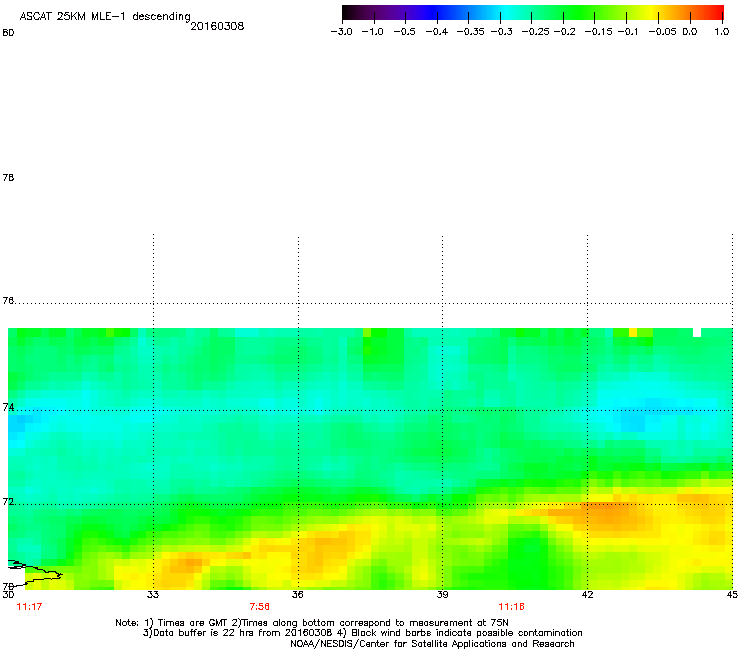
Task: Click the note line about GMT times
Action: (312, 623)
